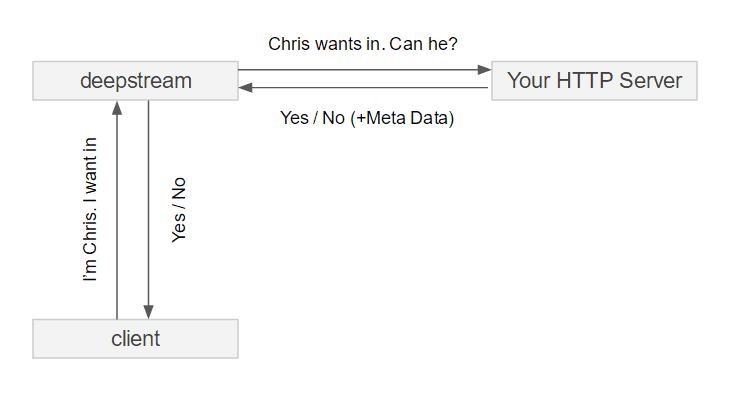Click the word 'deepstream' in its box

pos(136,81)
